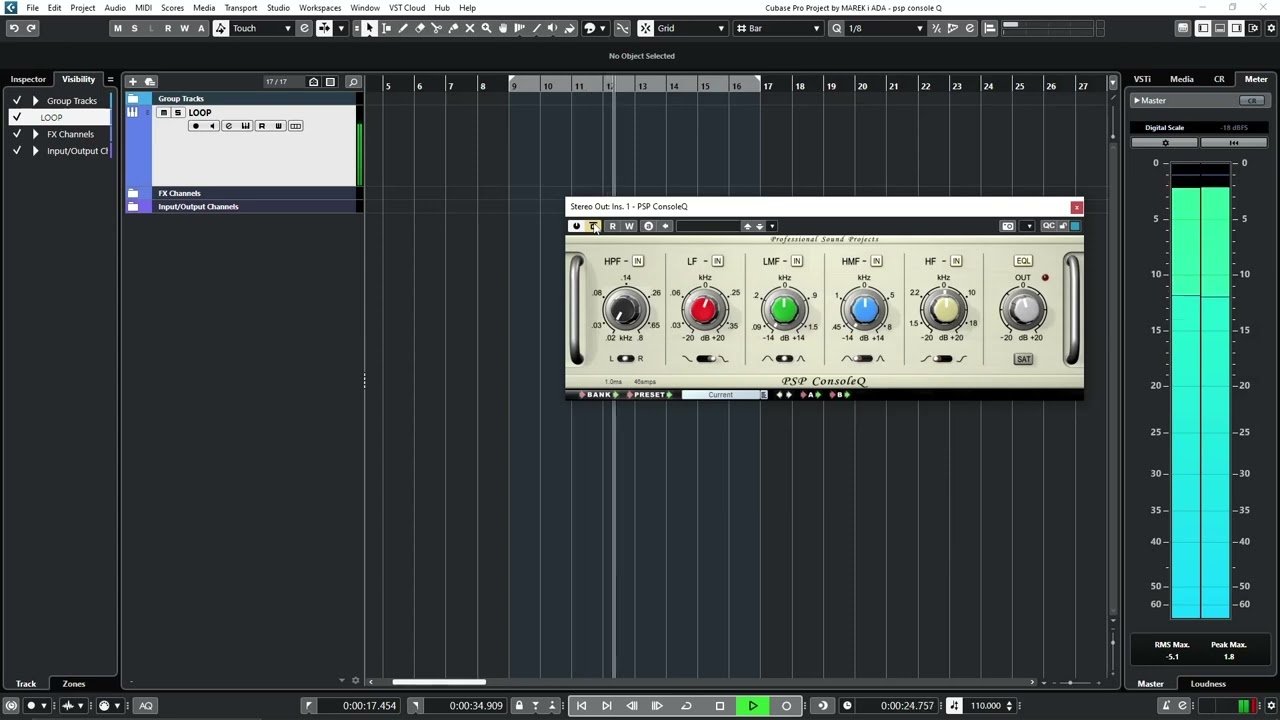Expand Group Tracks in Visibility list
This screenshot has height=720, width=1280.
(x=36, y=101)
